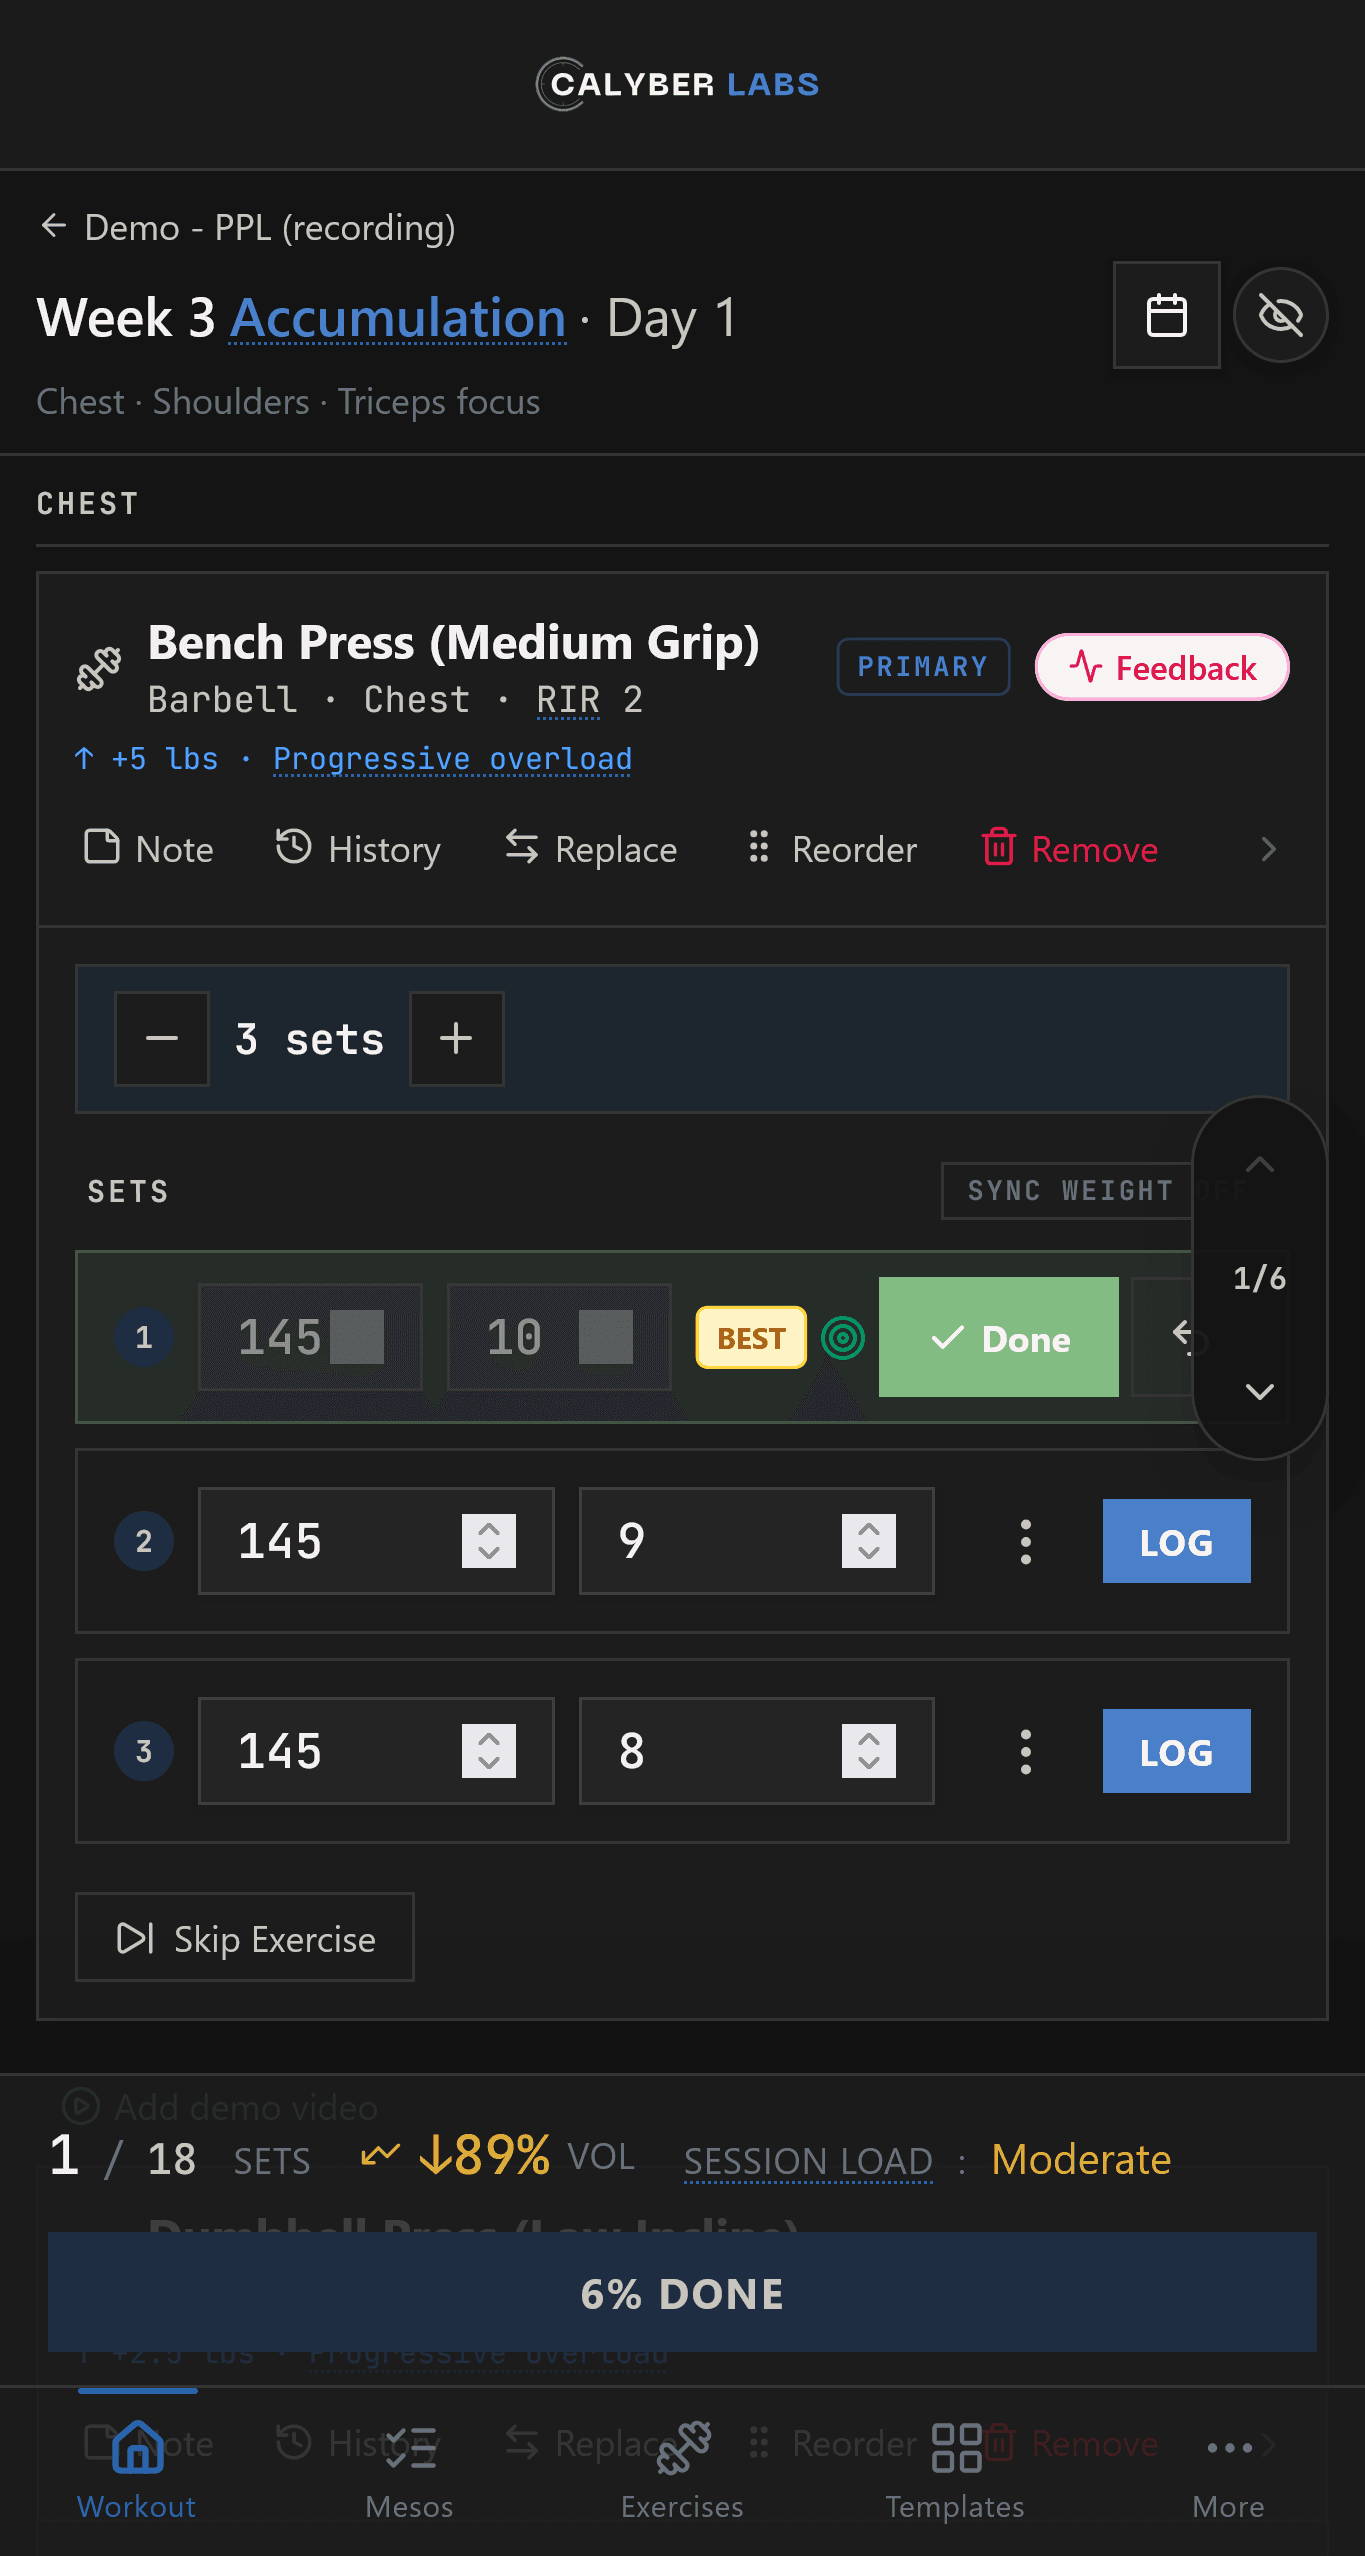The width and height of the screenshot is (1365, 2556).
Task: Increase set count with plus button
Action: (457, 1038)
